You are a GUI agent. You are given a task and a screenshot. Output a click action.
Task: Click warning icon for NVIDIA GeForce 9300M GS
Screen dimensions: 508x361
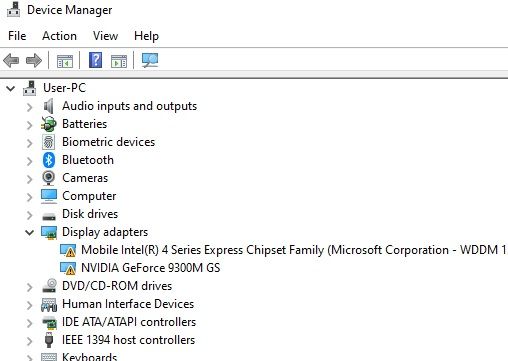point(68,268)
